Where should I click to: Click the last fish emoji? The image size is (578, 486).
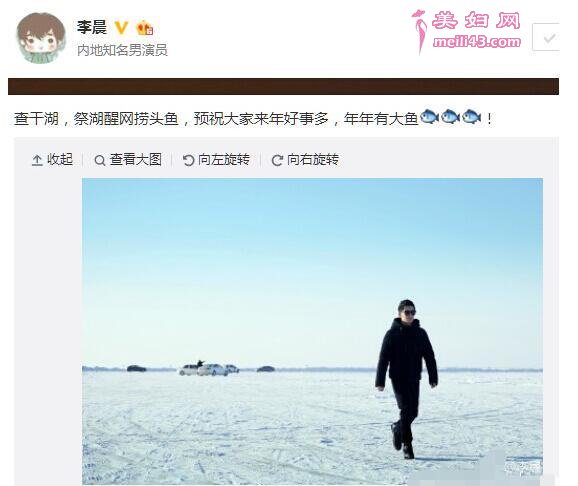tap(472, 117)
